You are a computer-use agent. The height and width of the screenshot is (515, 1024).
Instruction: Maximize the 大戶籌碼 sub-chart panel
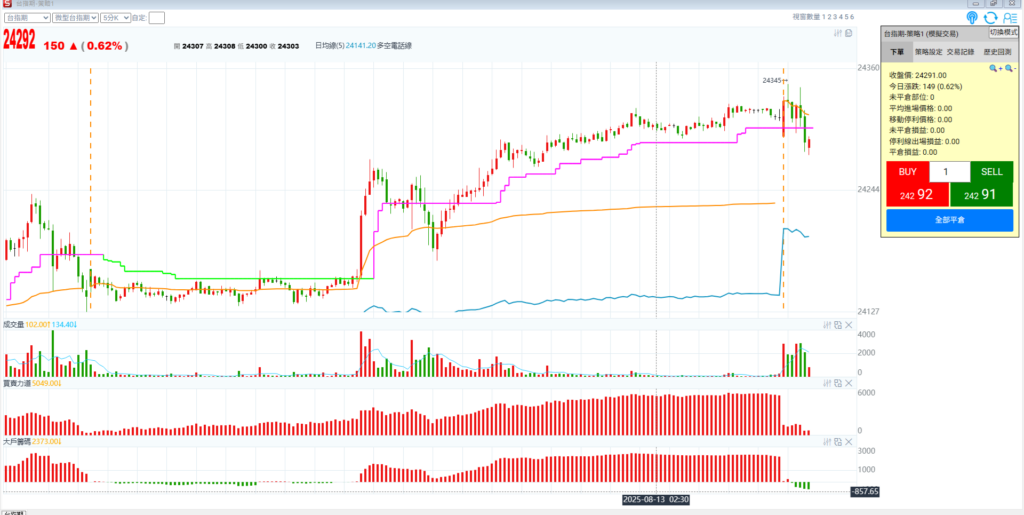coord(838,440)
